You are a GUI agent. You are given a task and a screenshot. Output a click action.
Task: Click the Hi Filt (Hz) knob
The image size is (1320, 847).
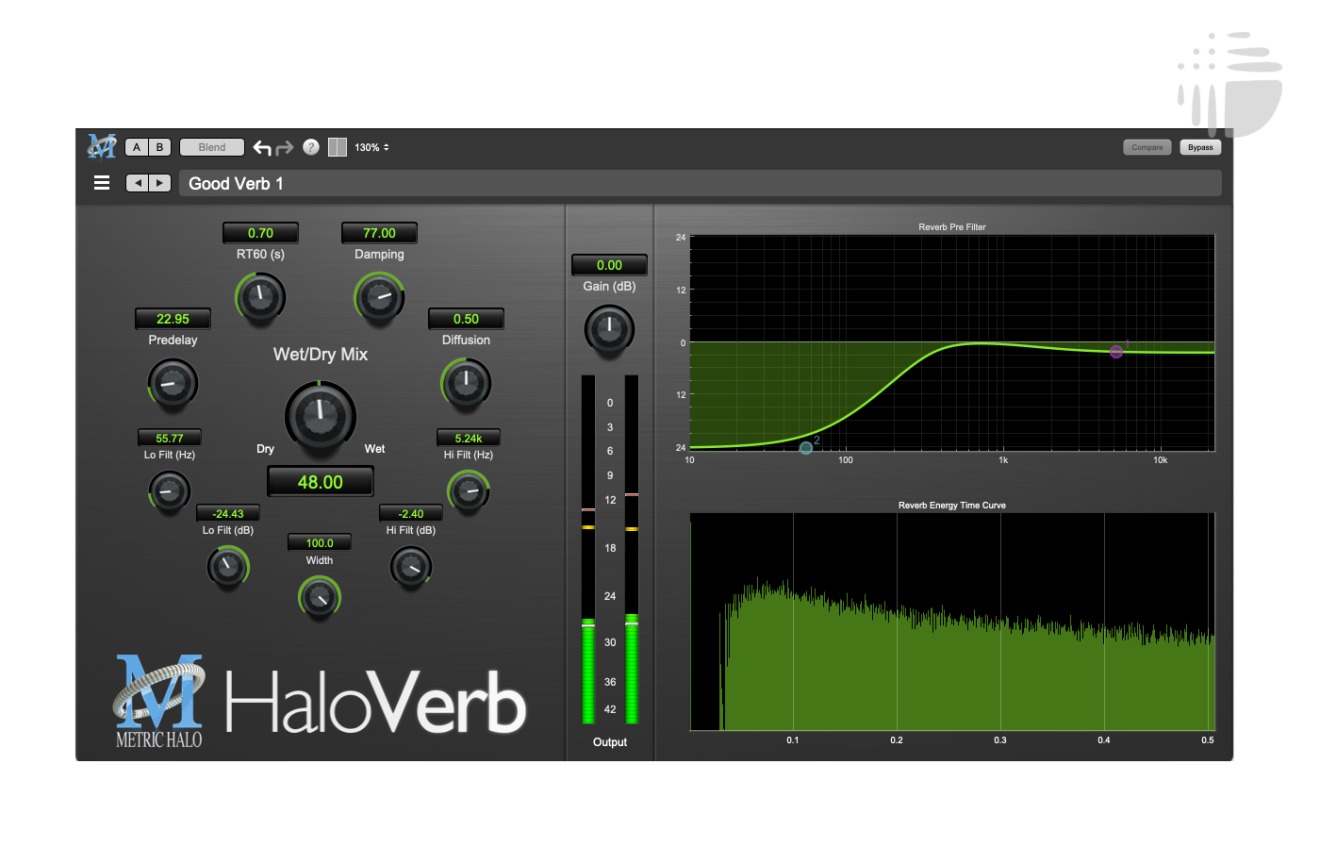pos(468,490)
